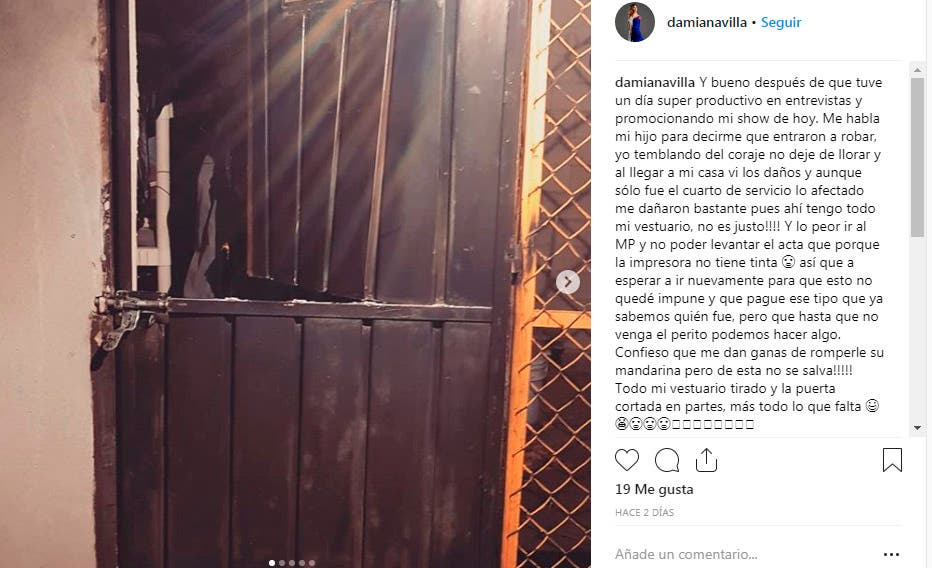Open damianavilla profile picture
932x568 pixels.
[x=635, y=22]
